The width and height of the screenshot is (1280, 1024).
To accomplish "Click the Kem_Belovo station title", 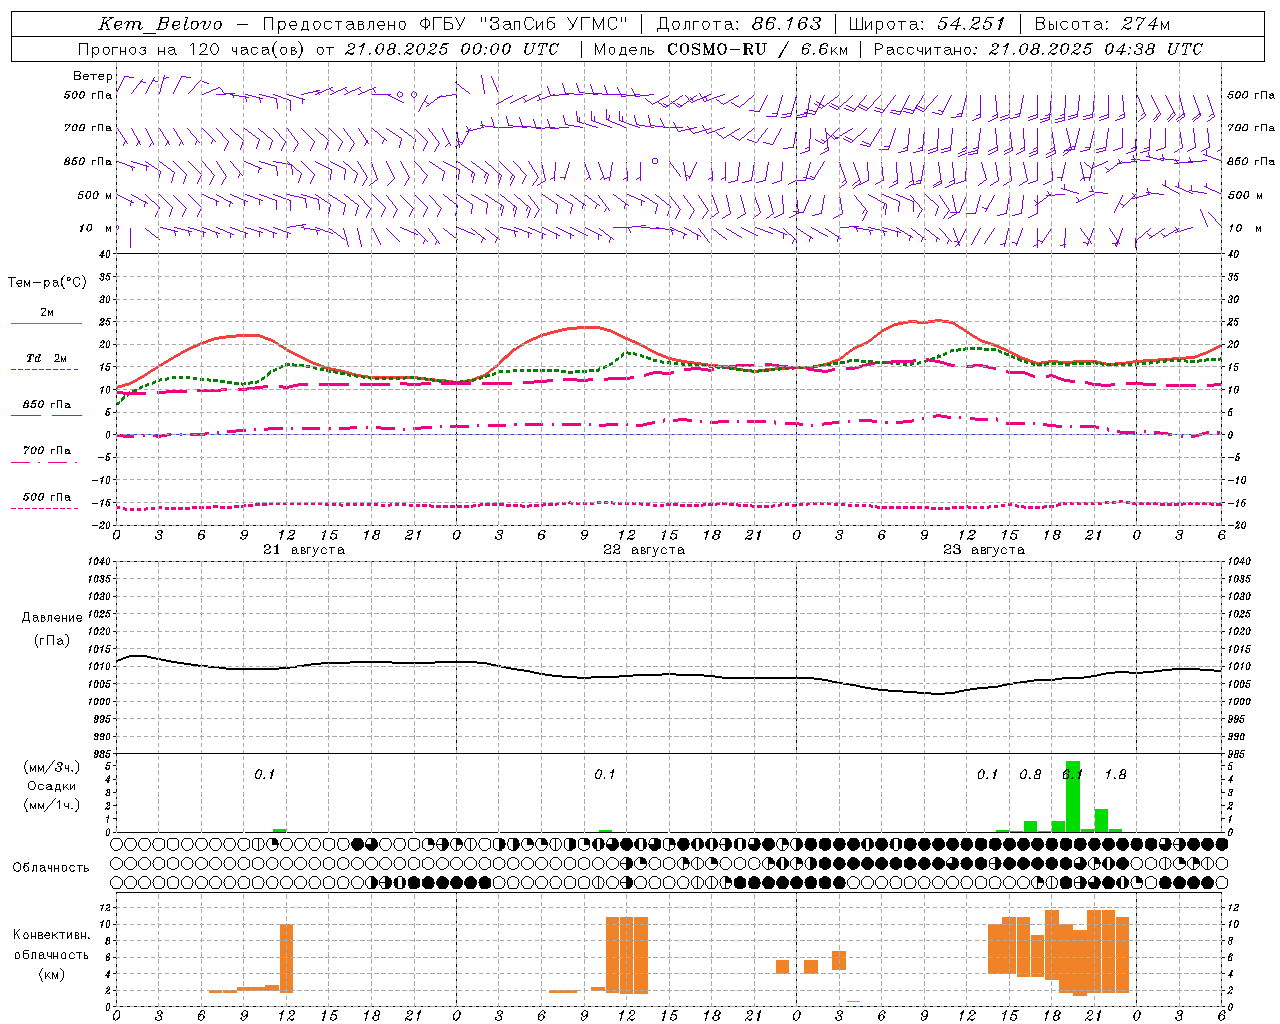I will click(160, 24).
